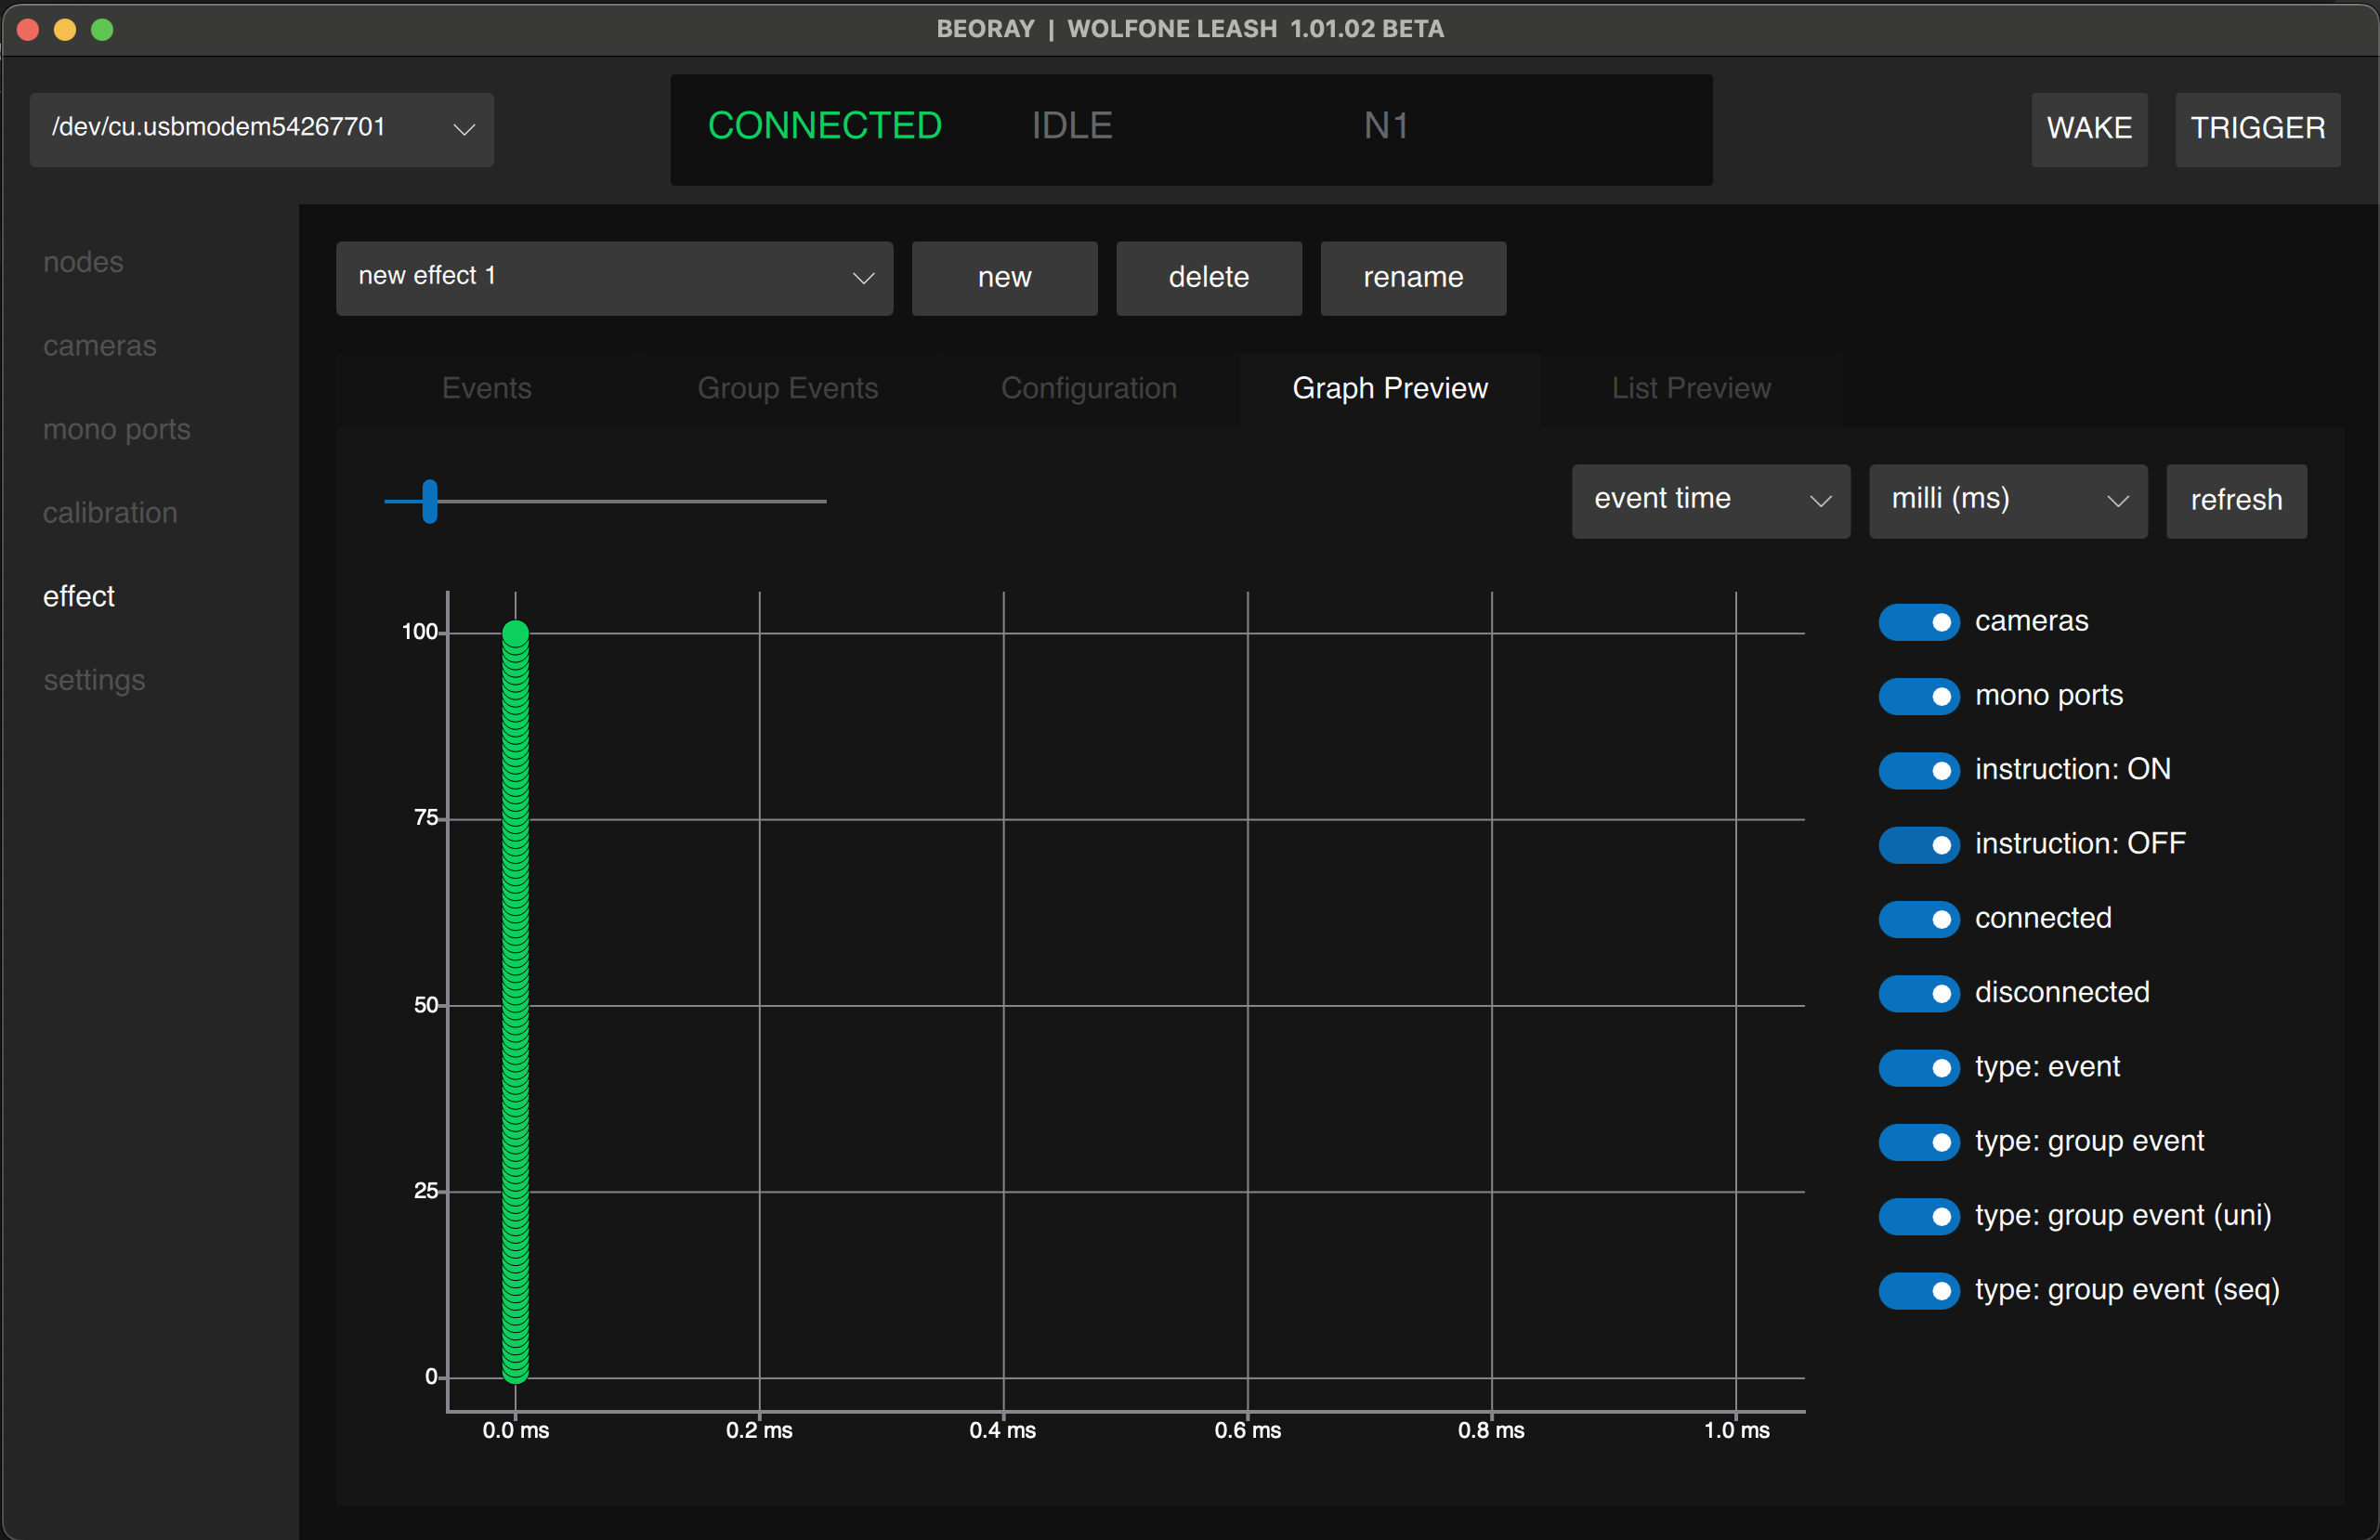Screen dimensions: 2380x1540
Task: Open the Configuration tab
Action: pos(1088,388)
